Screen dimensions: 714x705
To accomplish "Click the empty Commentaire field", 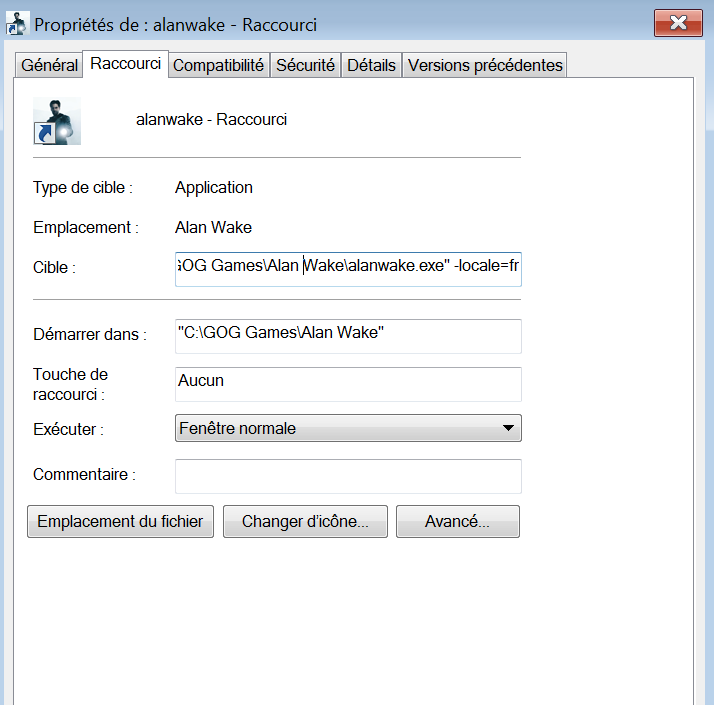I will (348, 476).
